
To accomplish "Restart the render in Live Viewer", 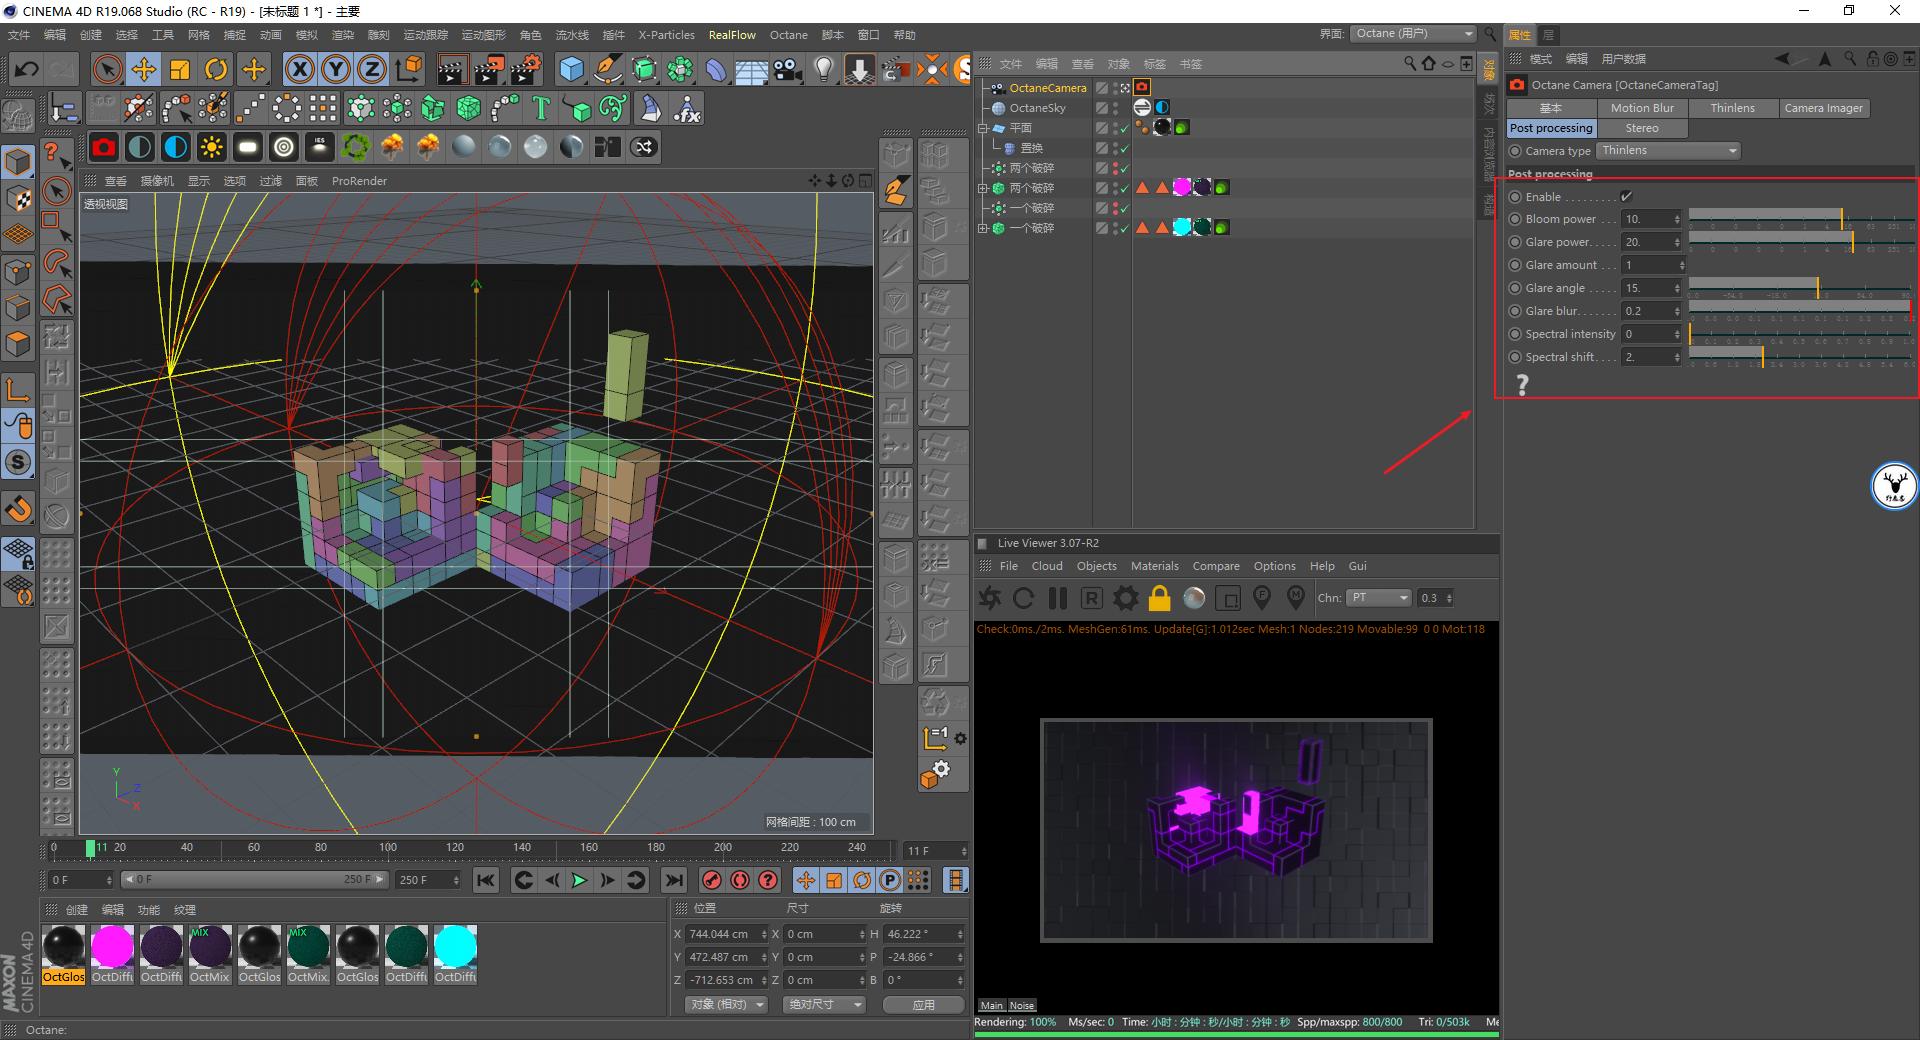I will pyautogui.click(x=1022, y=598).
